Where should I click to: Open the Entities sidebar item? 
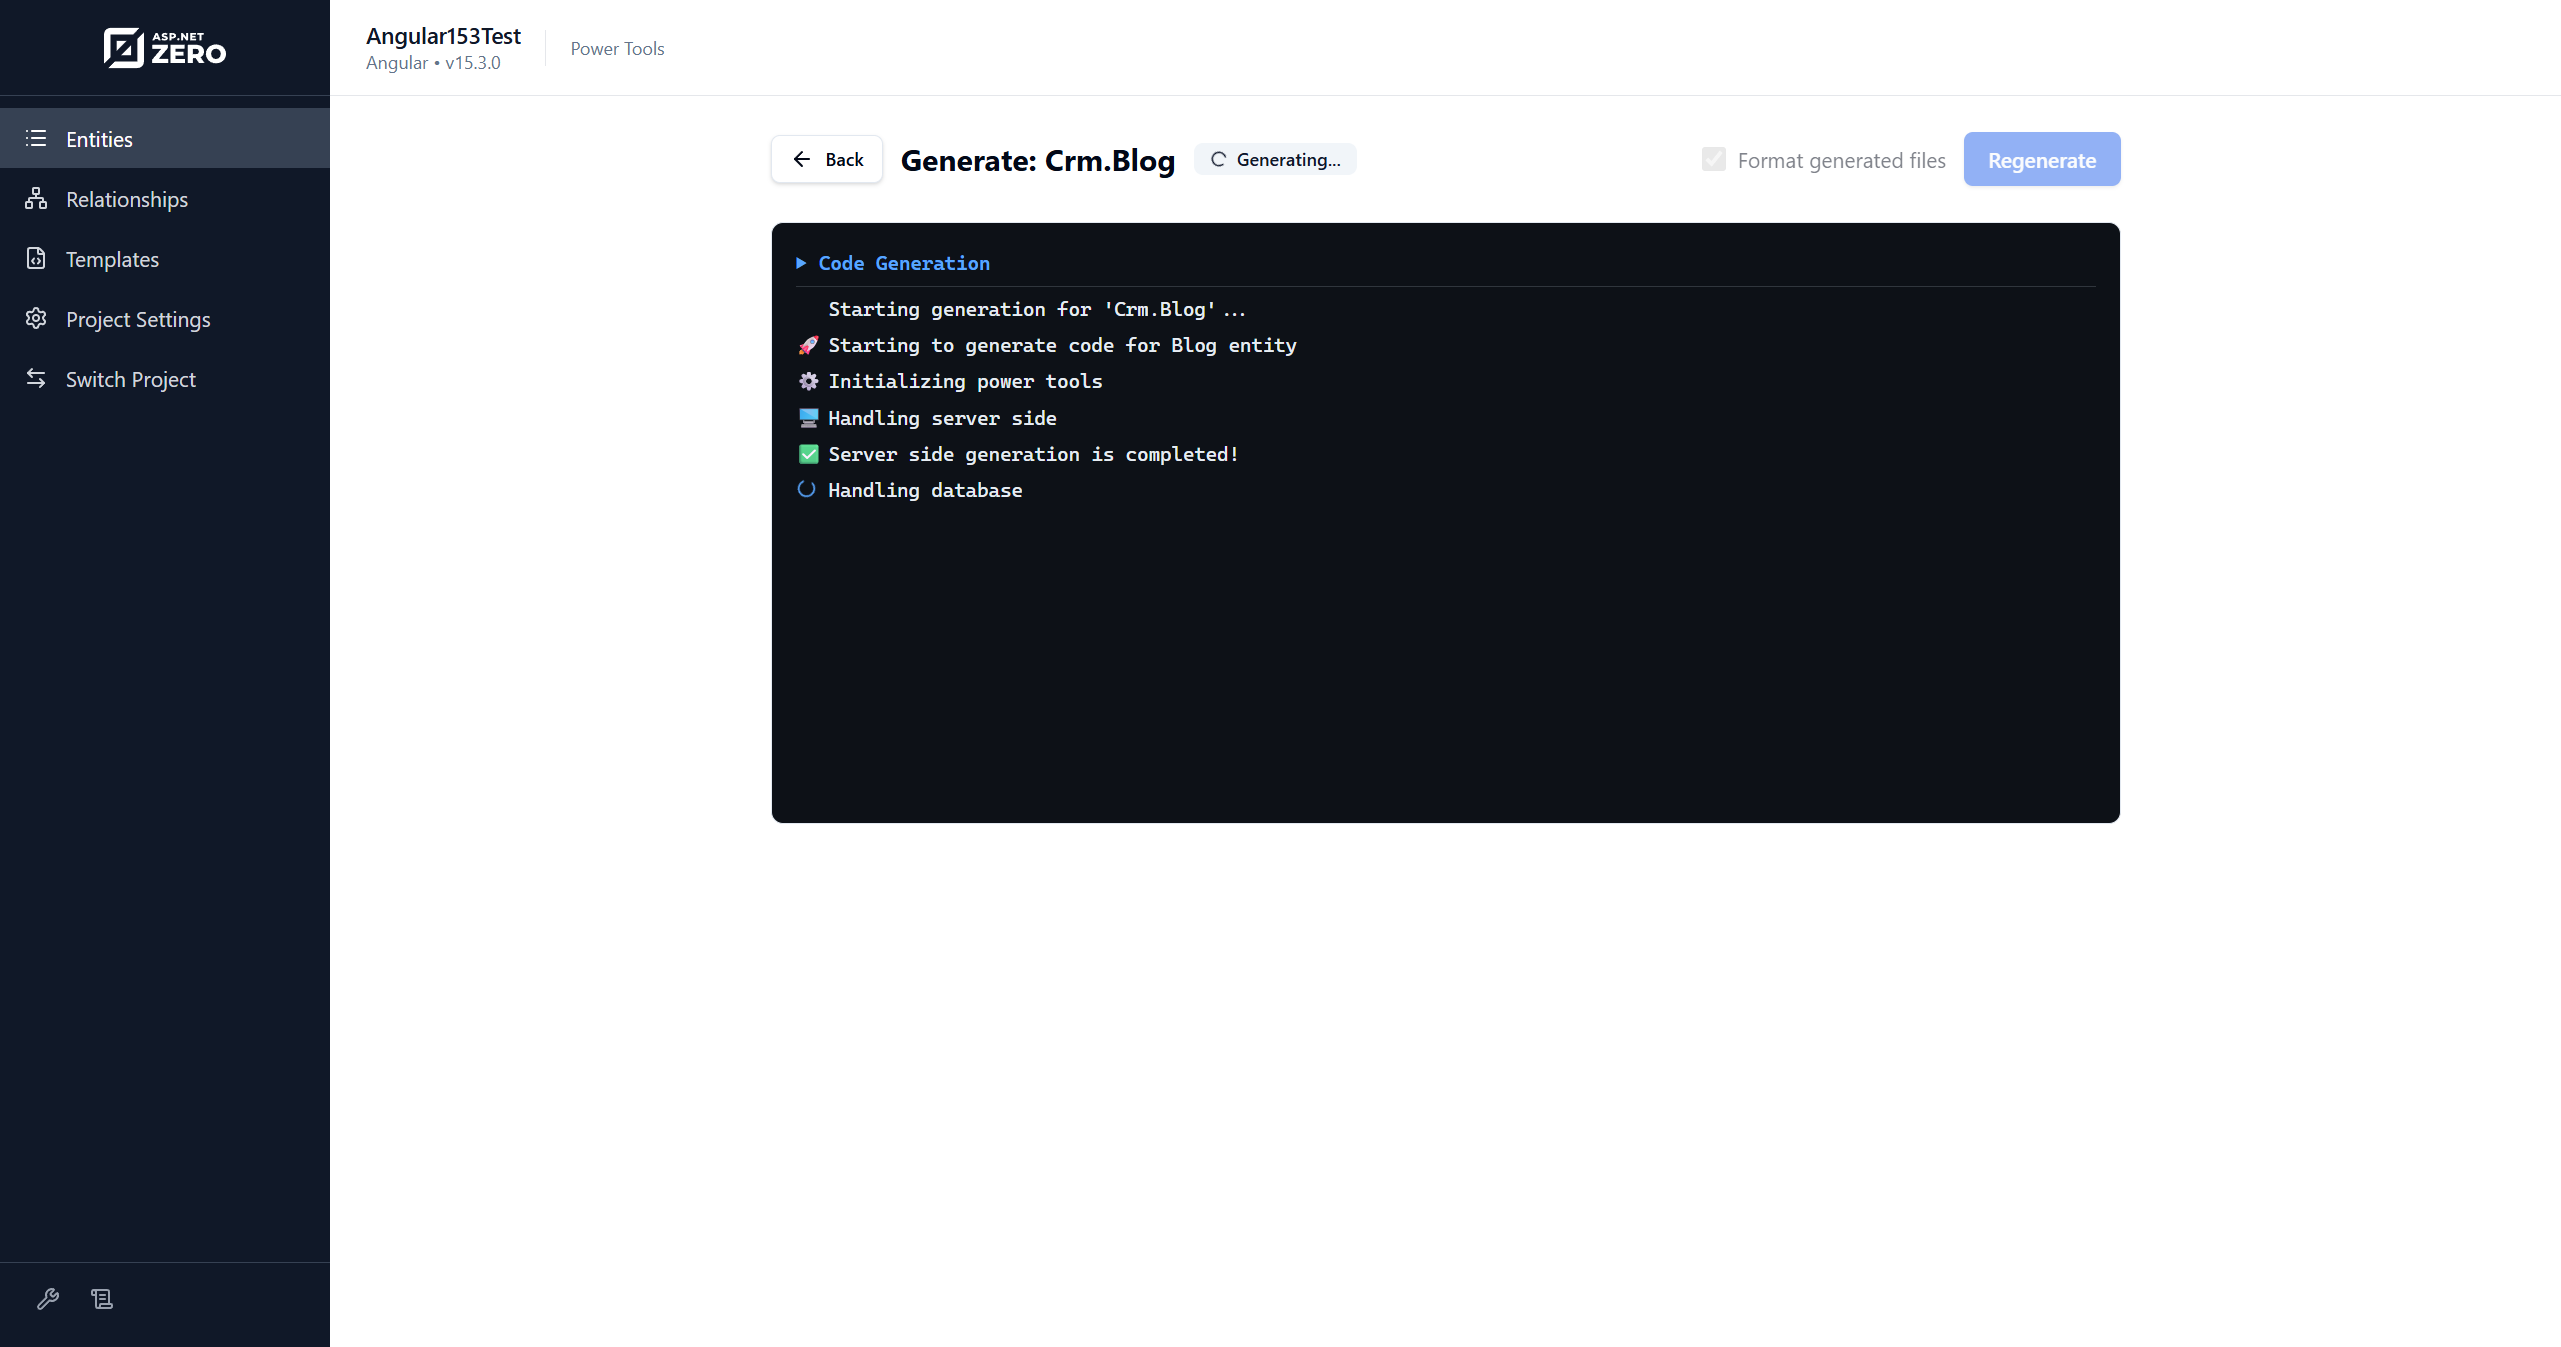pos(165,139)
